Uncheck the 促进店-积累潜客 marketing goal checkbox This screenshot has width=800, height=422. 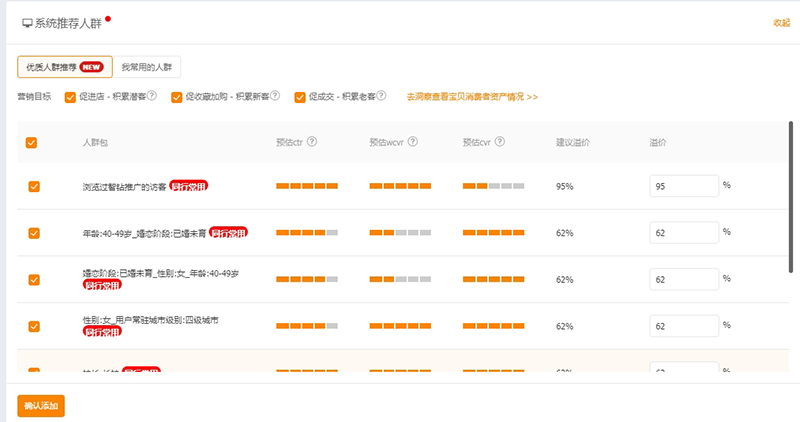click(70, 97)
